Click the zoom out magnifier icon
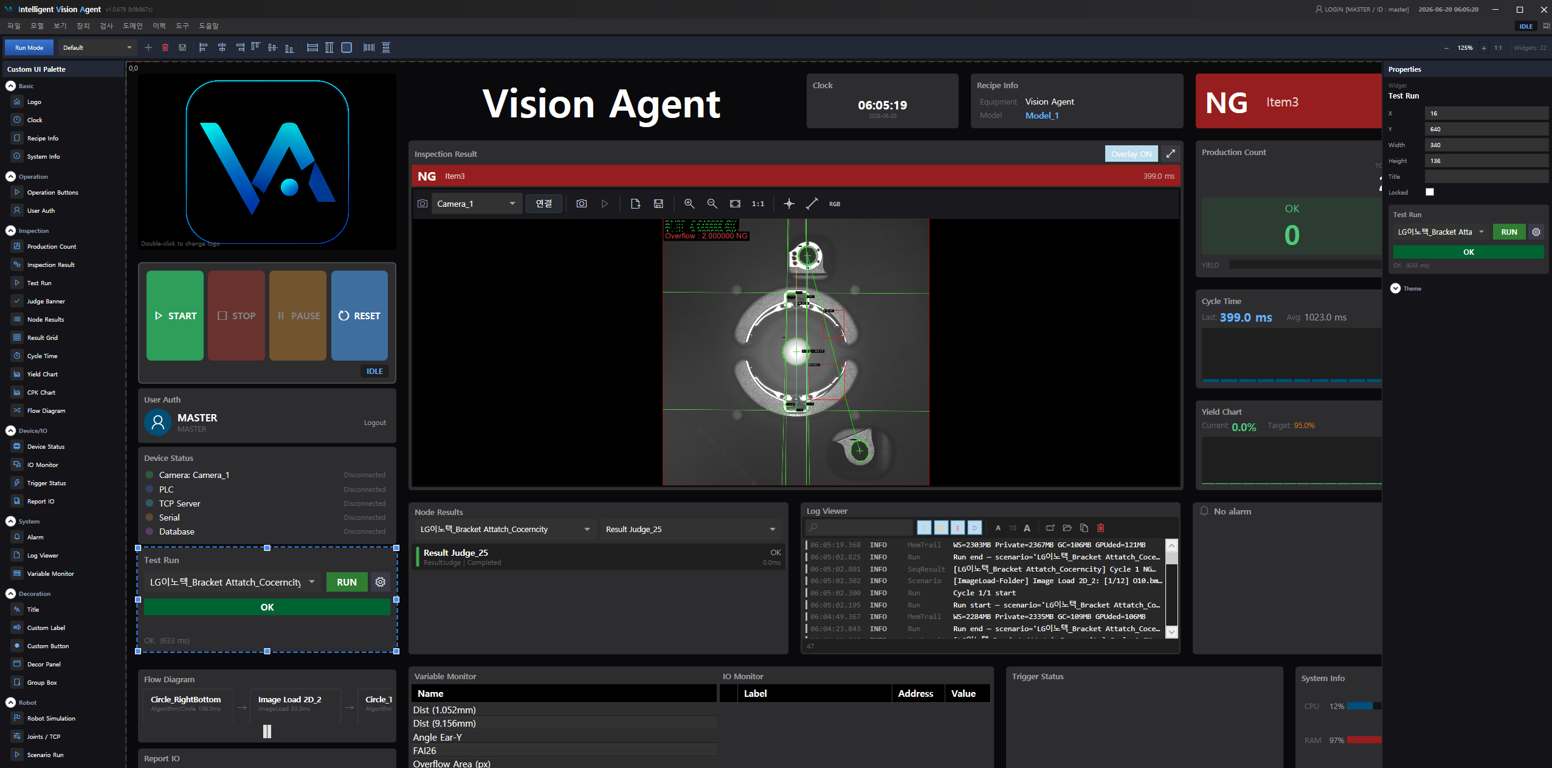Screen dimensions: 1552x768 (712, 204)
